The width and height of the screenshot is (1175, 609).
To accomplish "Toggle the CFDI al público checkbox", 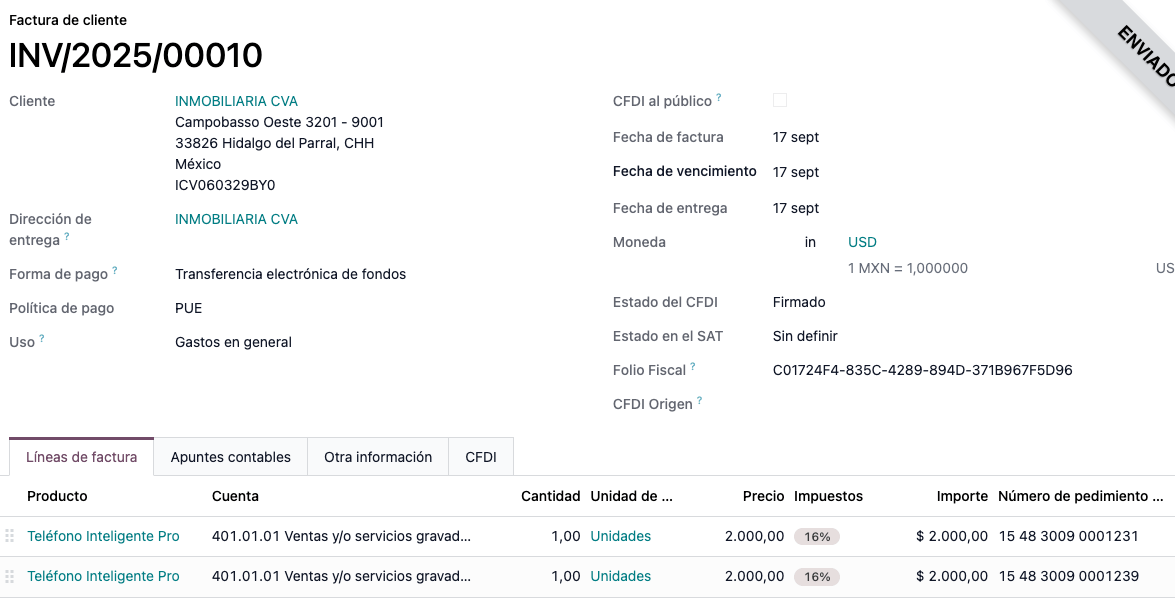I will (x=780, y=100).
